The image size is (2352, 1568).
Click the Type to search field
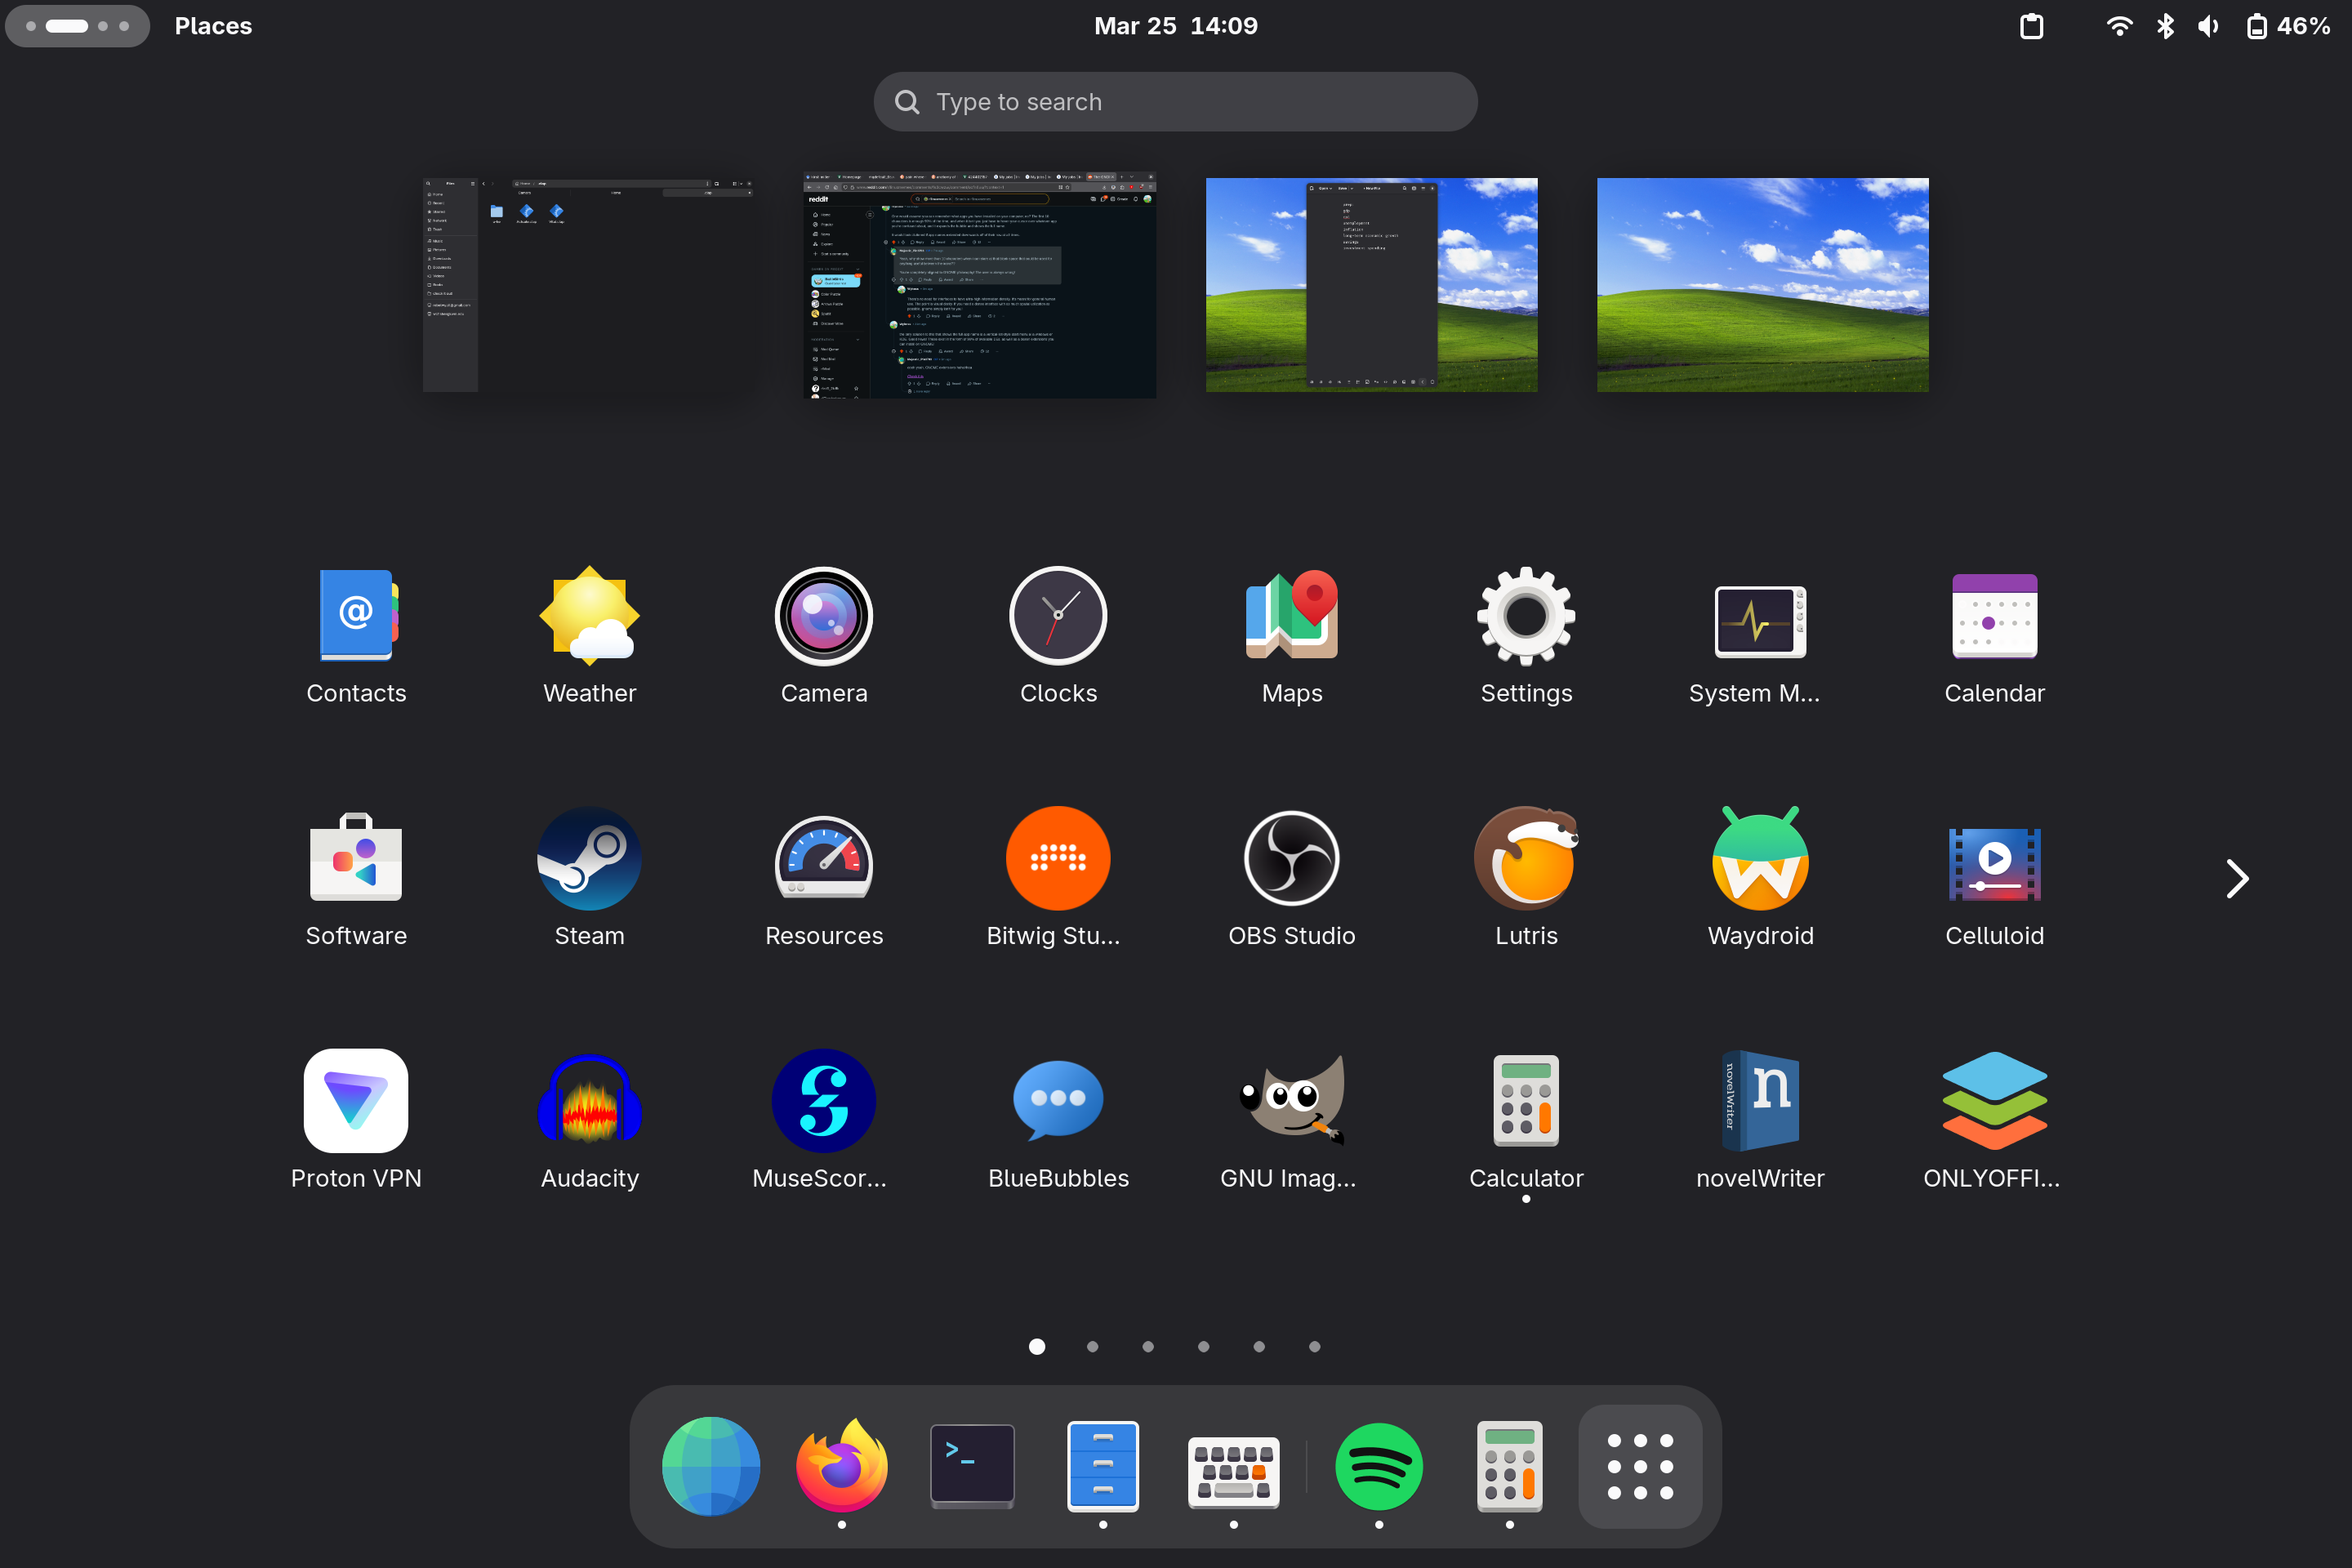point(1175,102)
